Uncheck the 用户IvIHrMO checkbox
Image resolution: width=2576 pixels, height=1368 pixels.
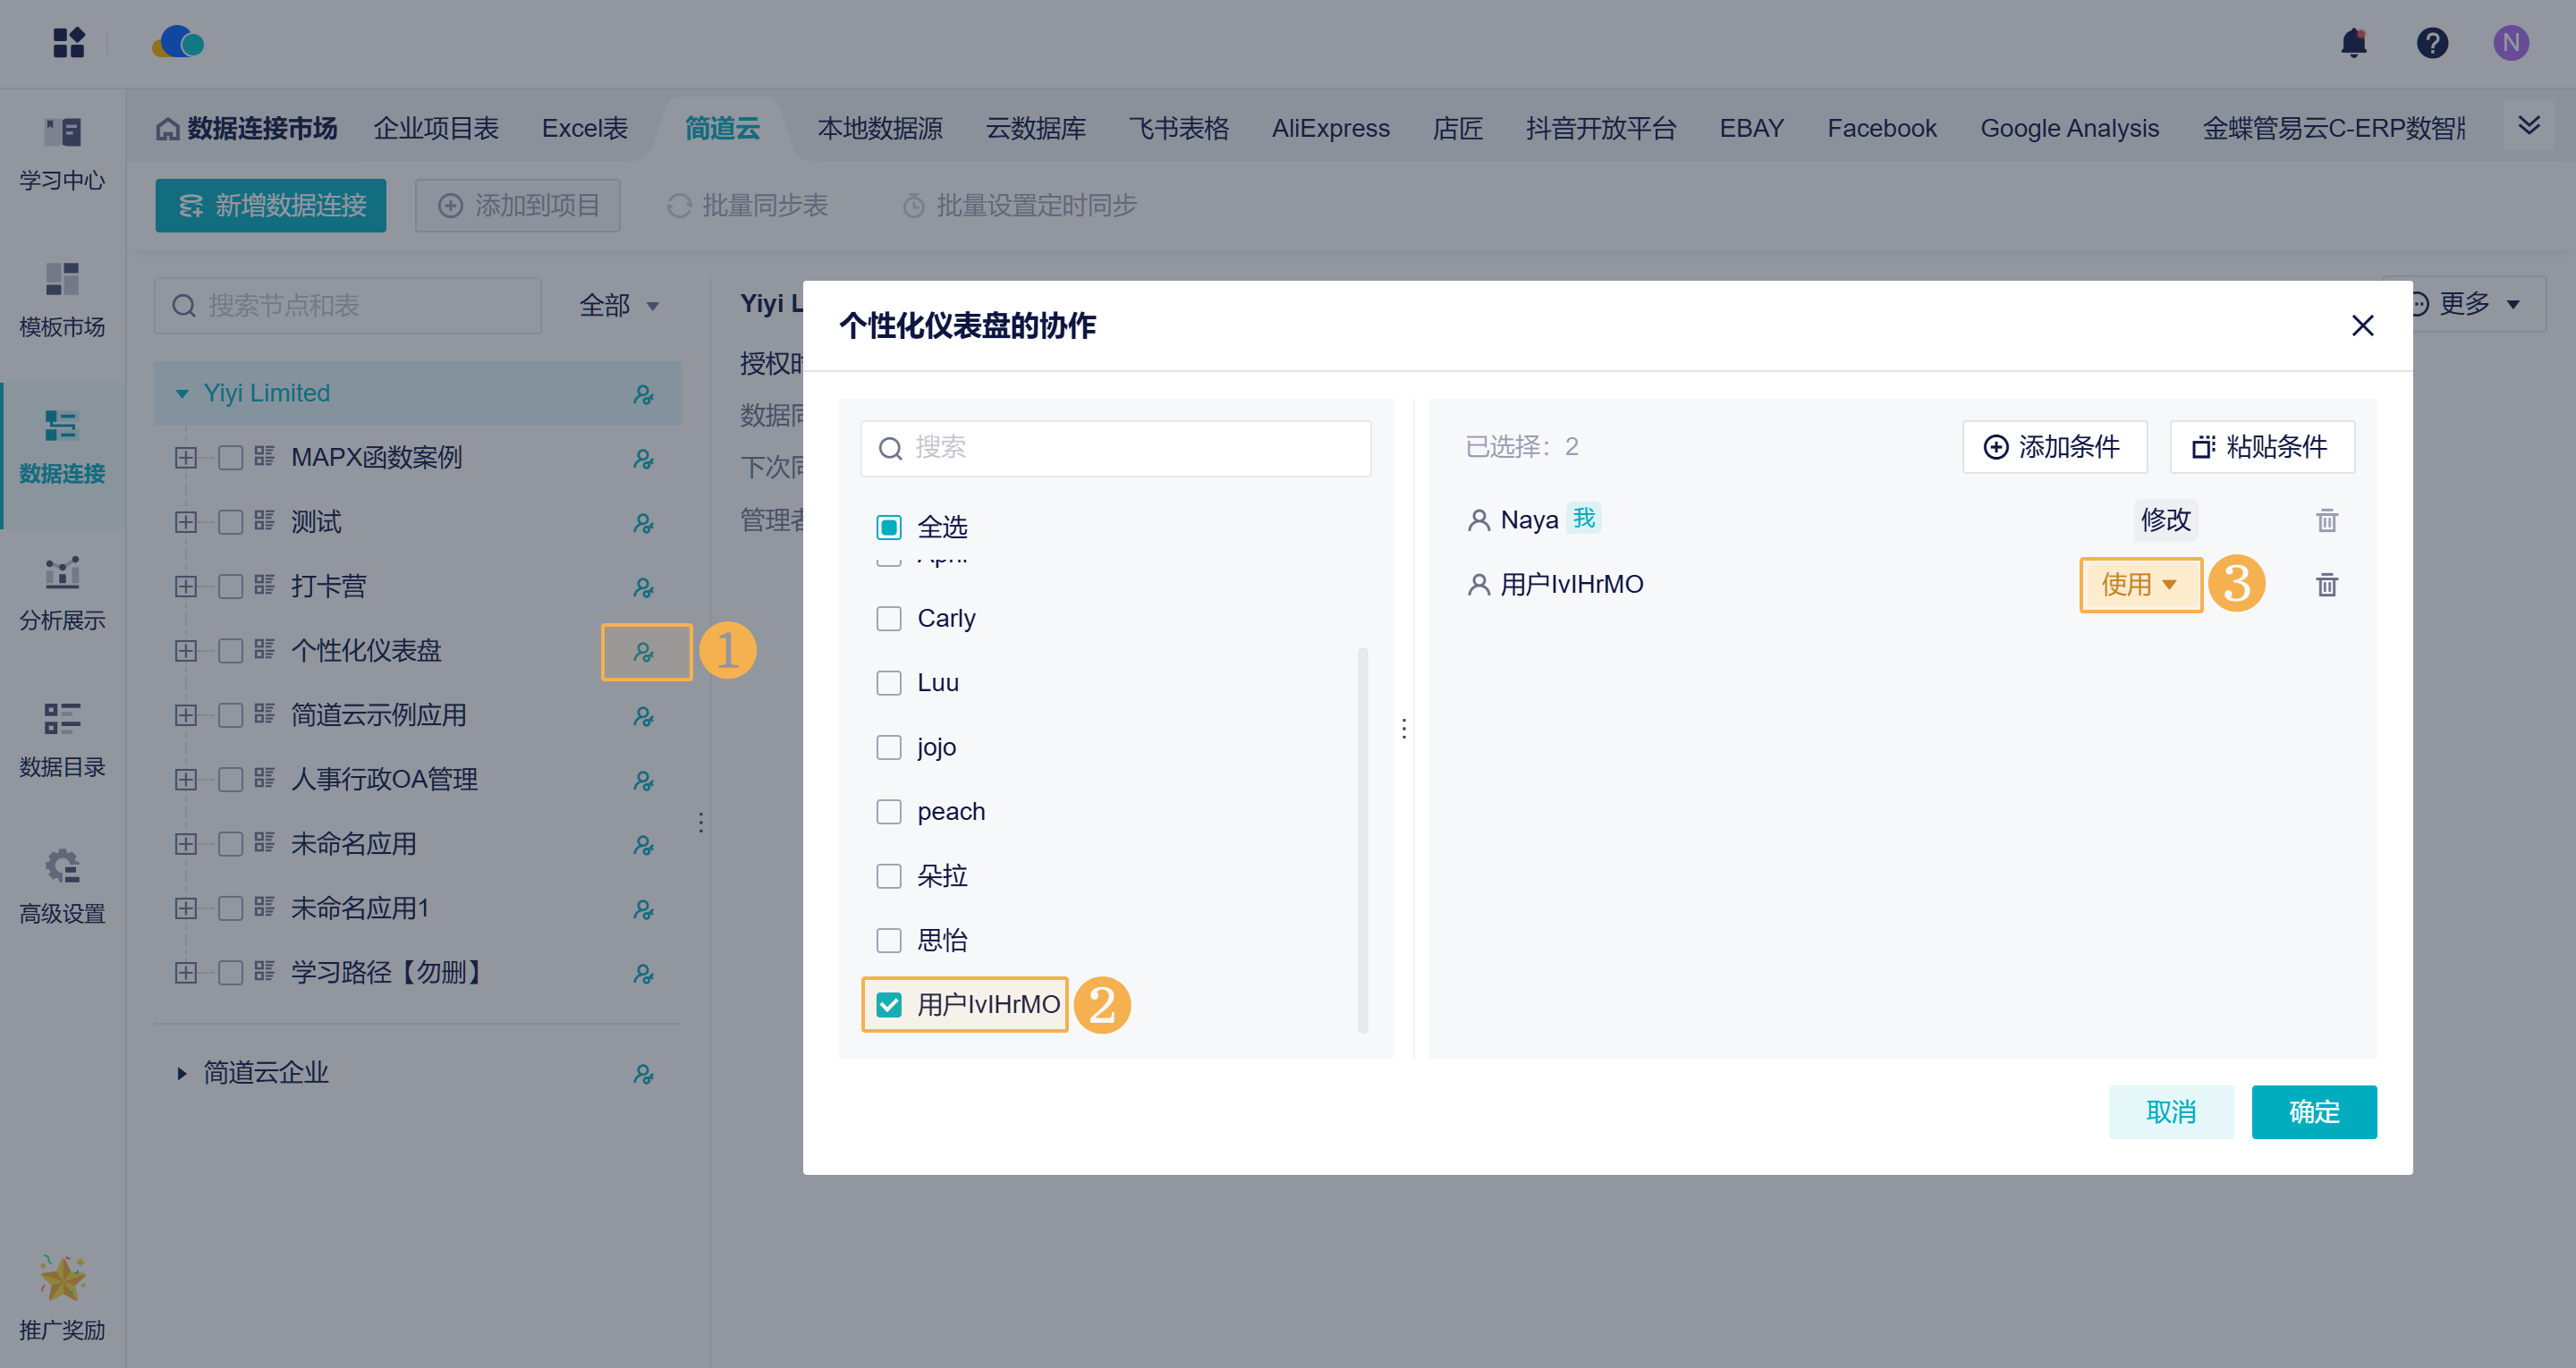[888, 1004]
